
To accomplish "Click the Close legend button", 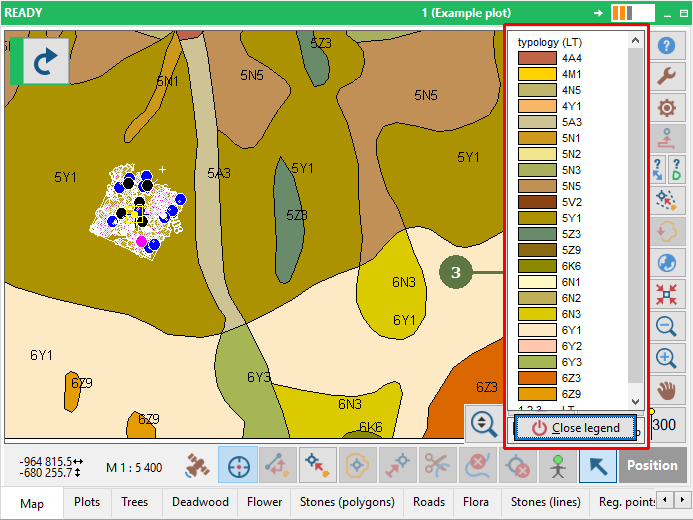I will coord(575,428).
